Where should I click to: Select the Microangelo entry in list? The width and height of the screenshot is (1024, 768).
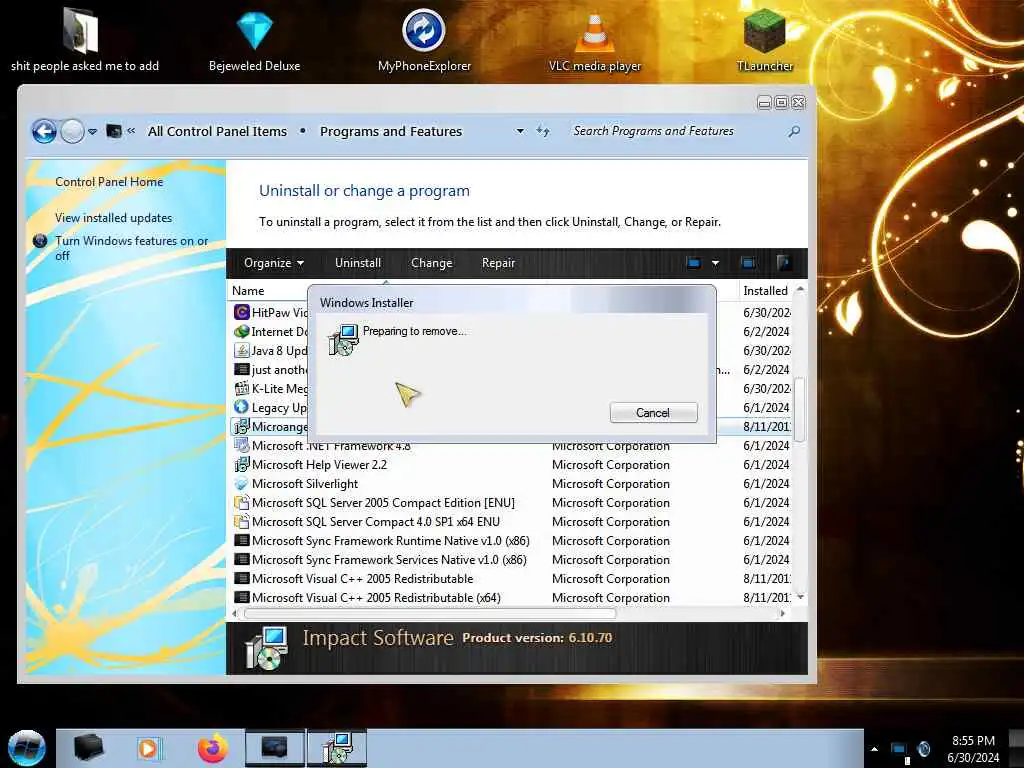270,426
